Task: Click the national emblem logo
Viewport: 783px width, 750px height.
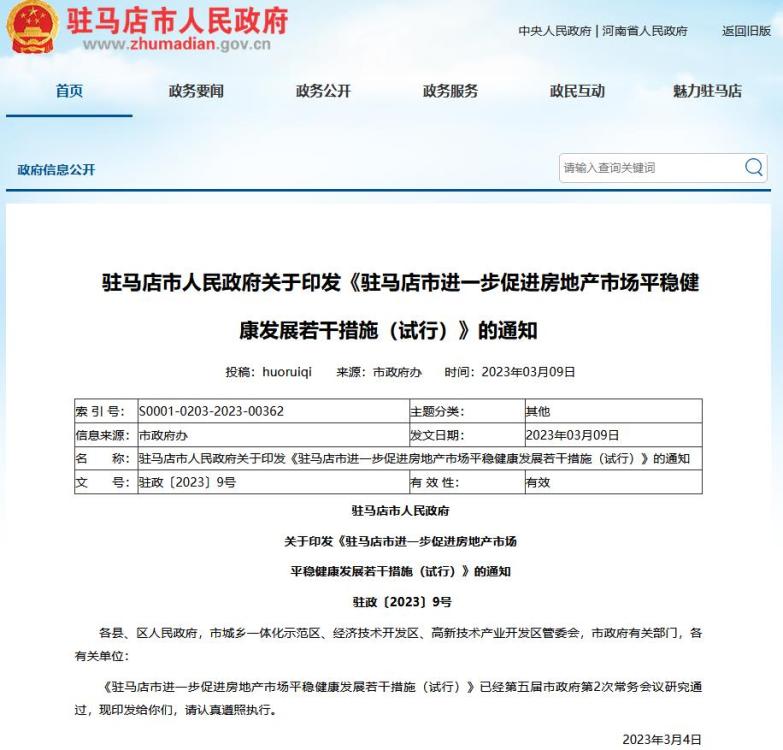Action: click(31, 29)
